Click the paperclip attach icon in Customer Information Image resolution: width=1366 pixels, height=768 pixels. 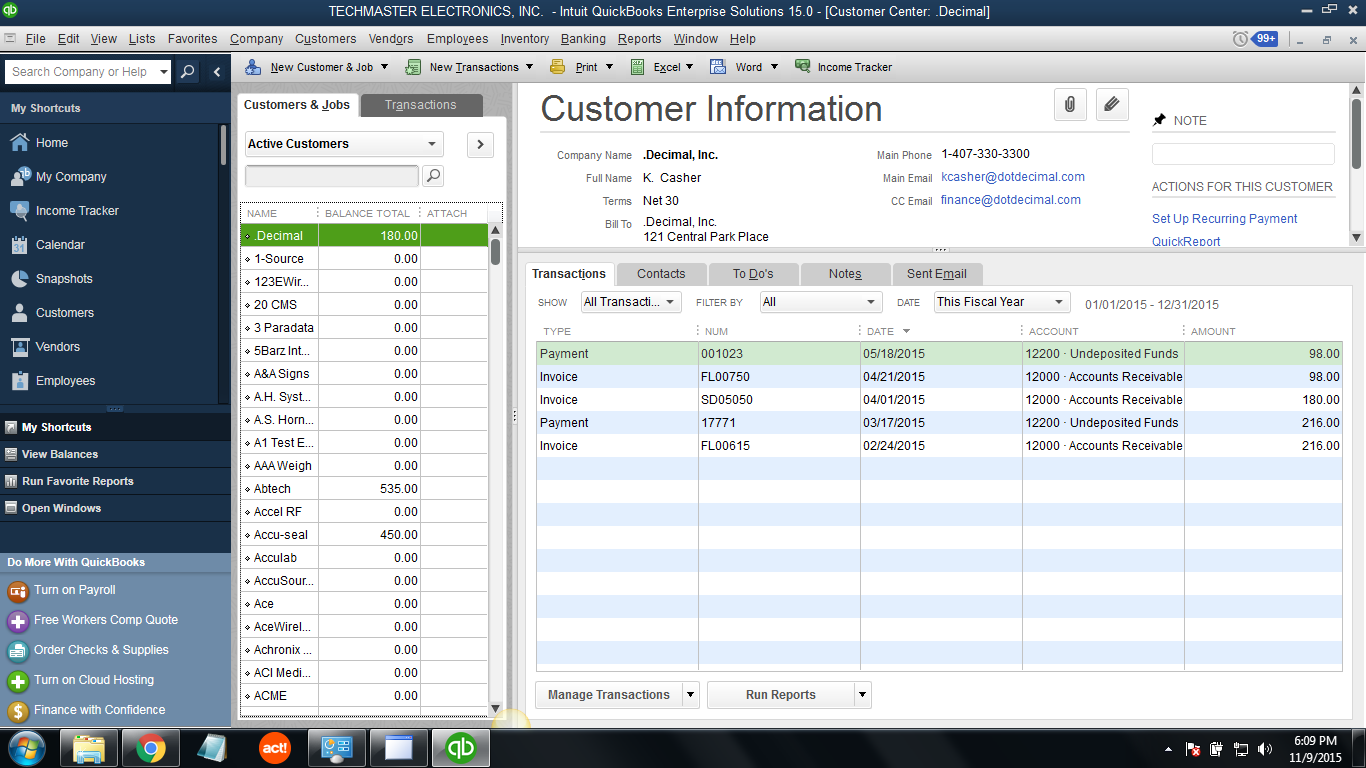point(1070,104)
